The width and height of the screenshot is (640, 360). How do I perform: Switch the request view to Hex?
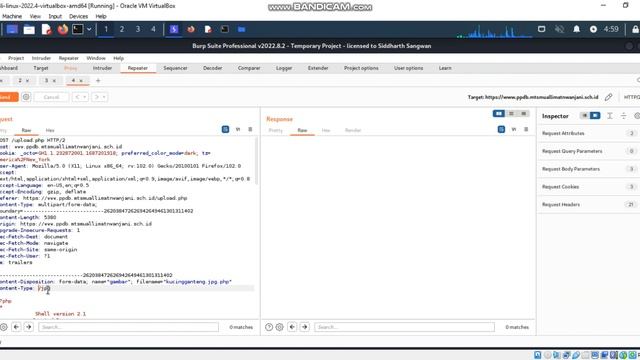[50, 130]
